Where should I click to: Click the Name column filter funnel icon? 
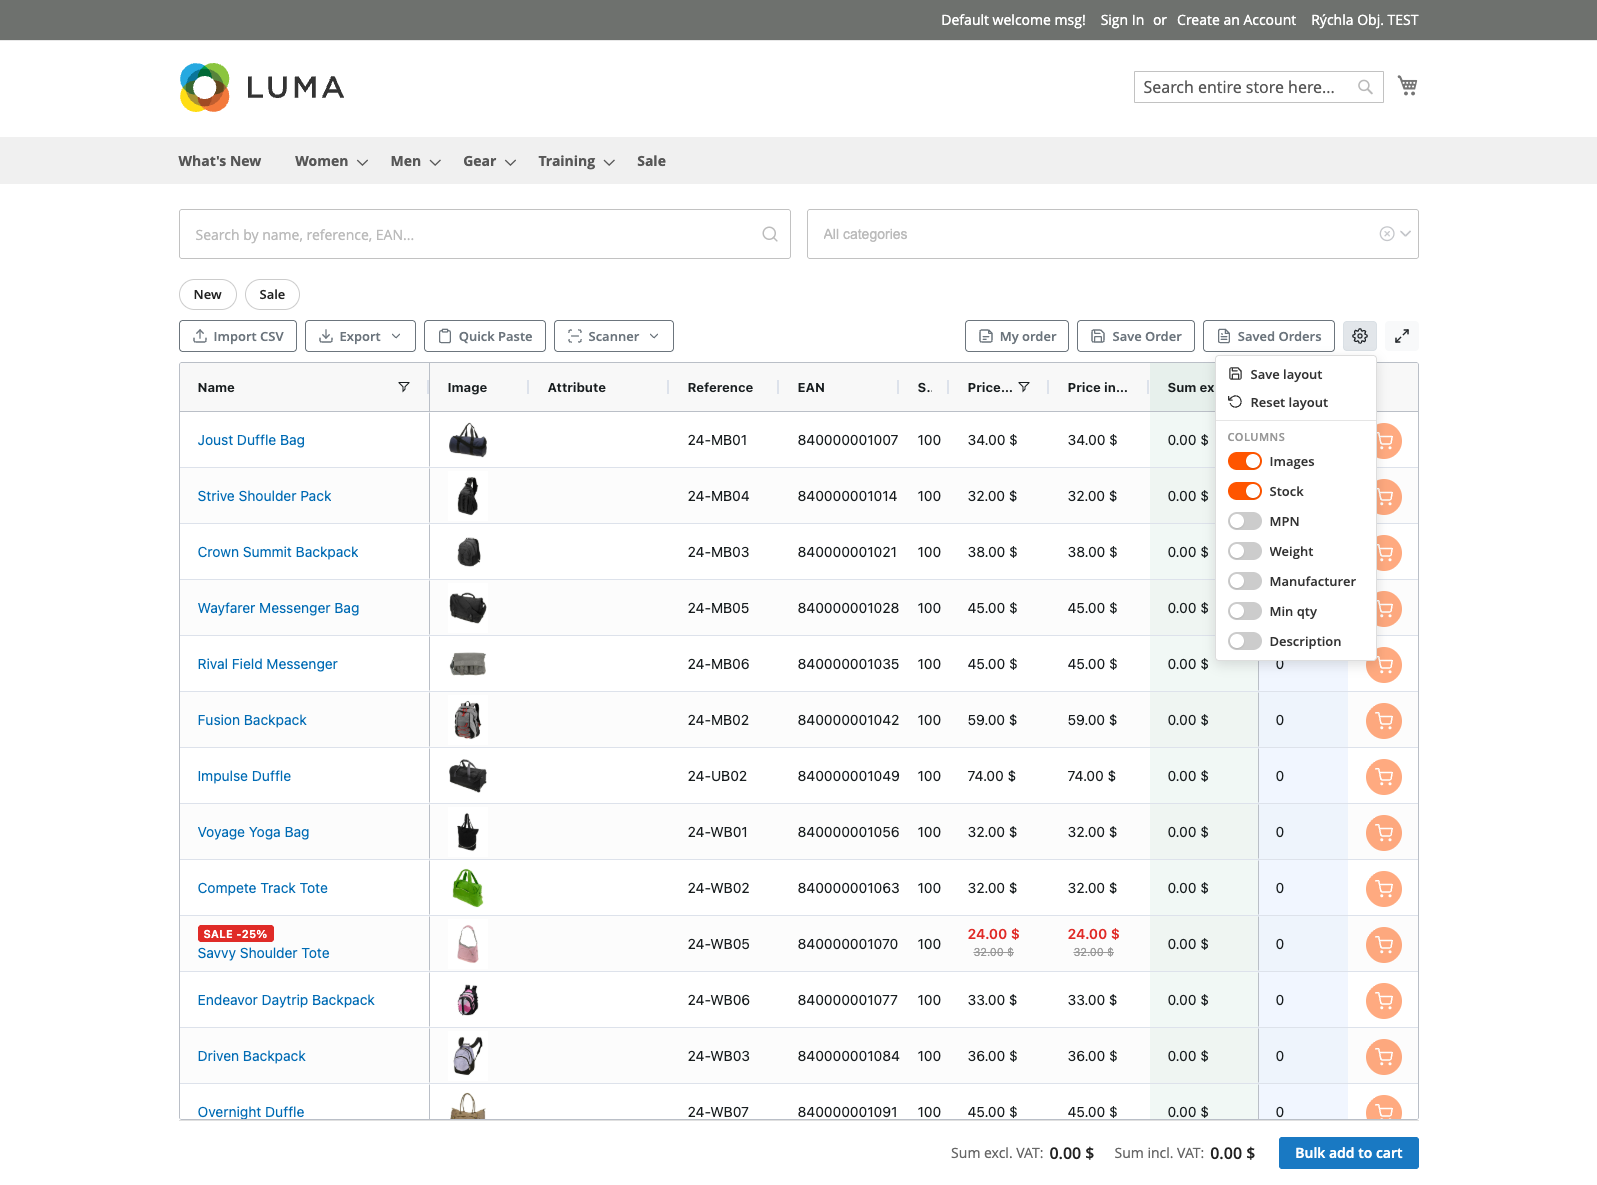(x=404, y=387)
